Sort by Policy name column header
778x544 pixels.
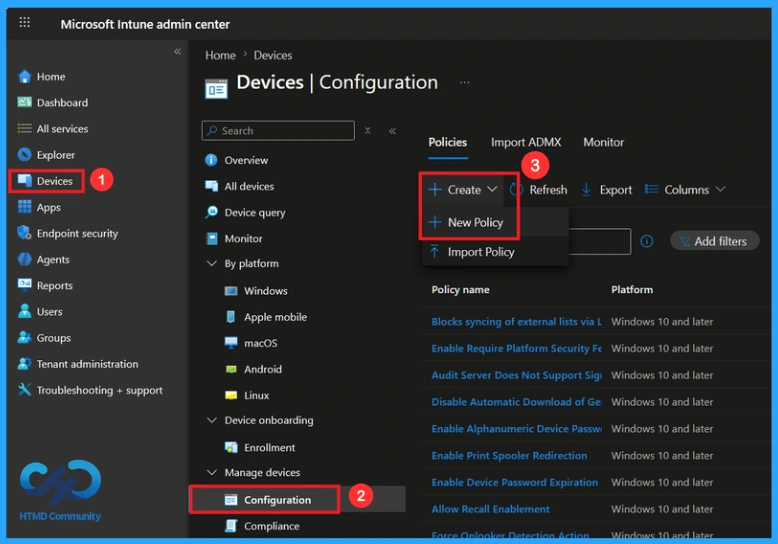point(460,290)
